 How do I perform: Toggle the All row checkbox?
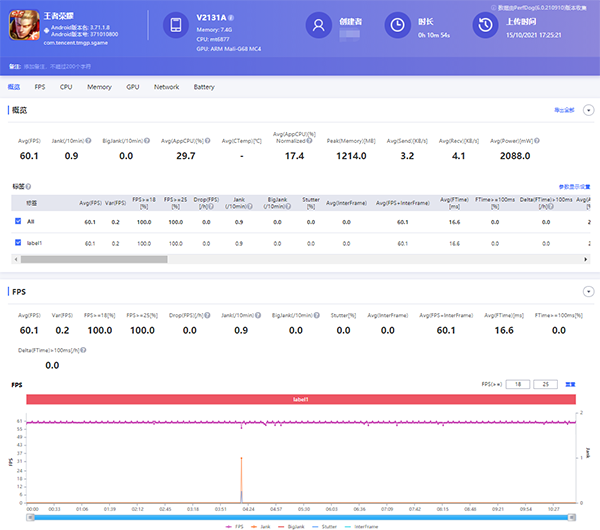click(18, 221)
